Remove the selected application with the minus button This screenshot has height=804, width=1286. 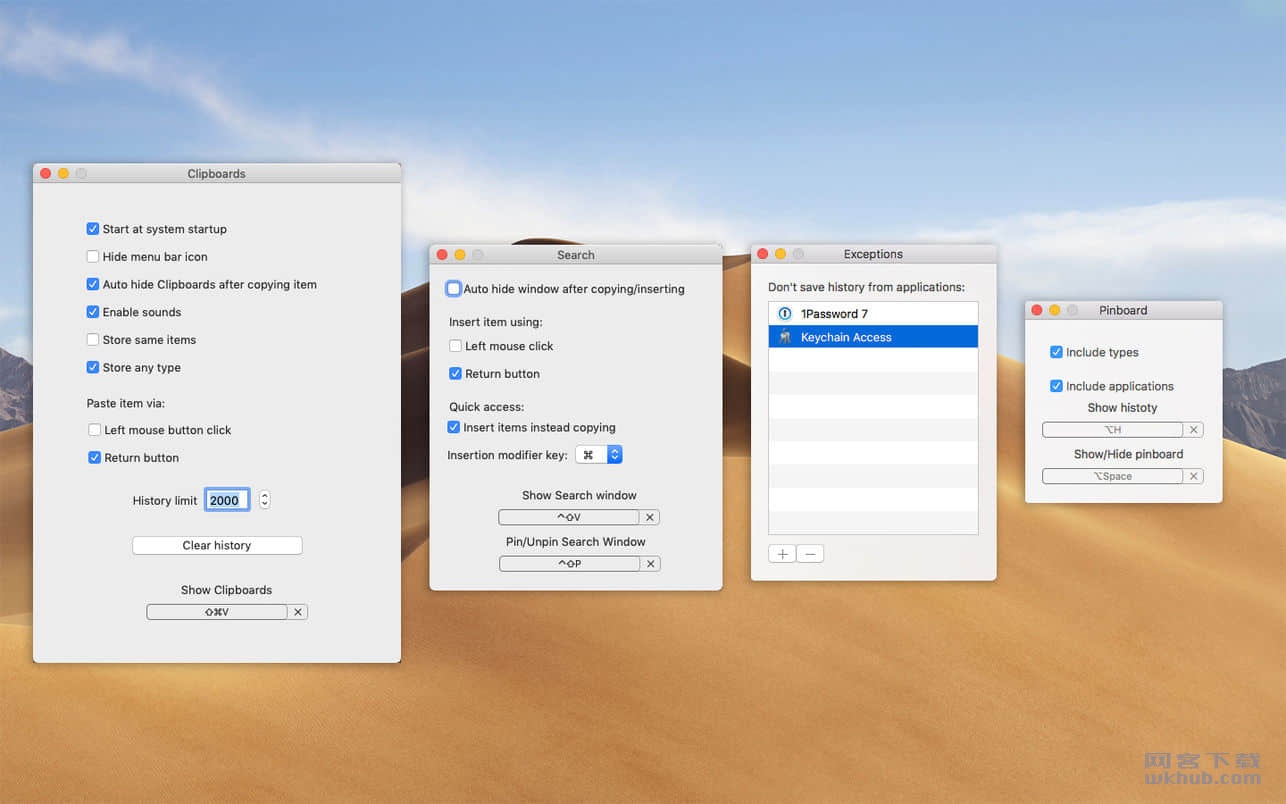pyautogui.click(x=810, y=554)
